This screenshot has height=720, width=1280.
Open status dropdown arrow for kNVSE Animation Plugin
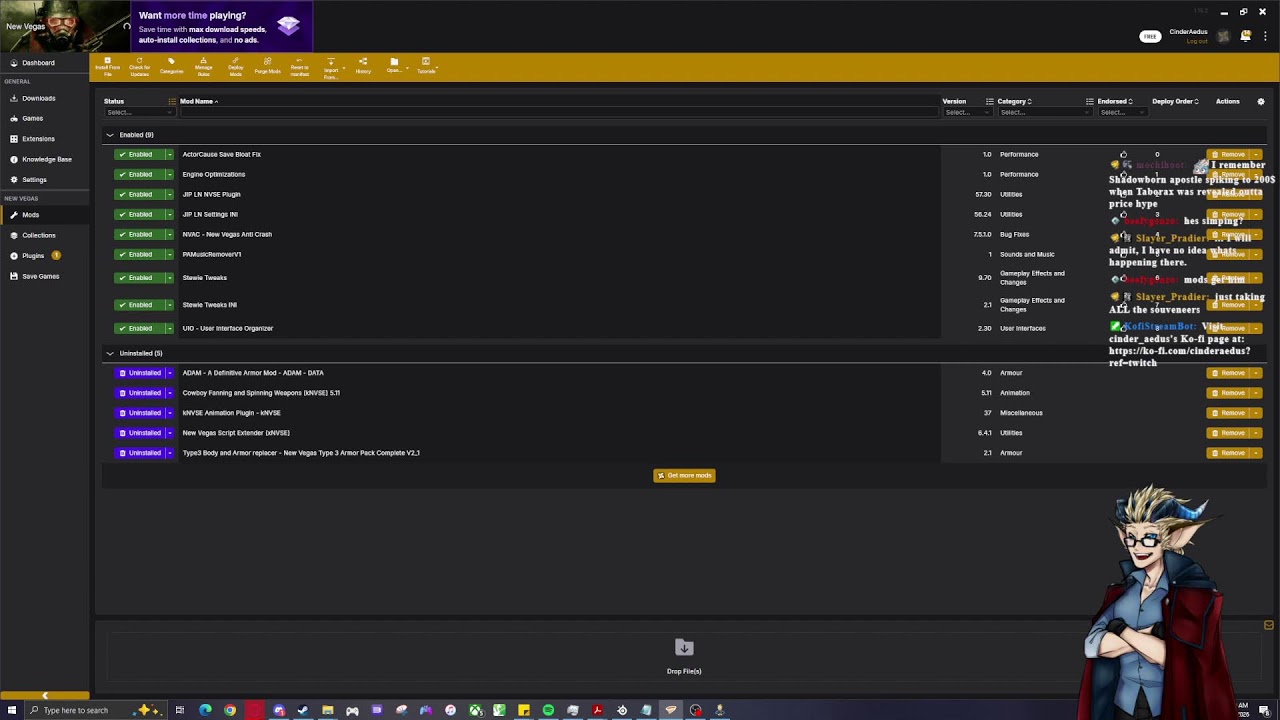pos(170,413)
